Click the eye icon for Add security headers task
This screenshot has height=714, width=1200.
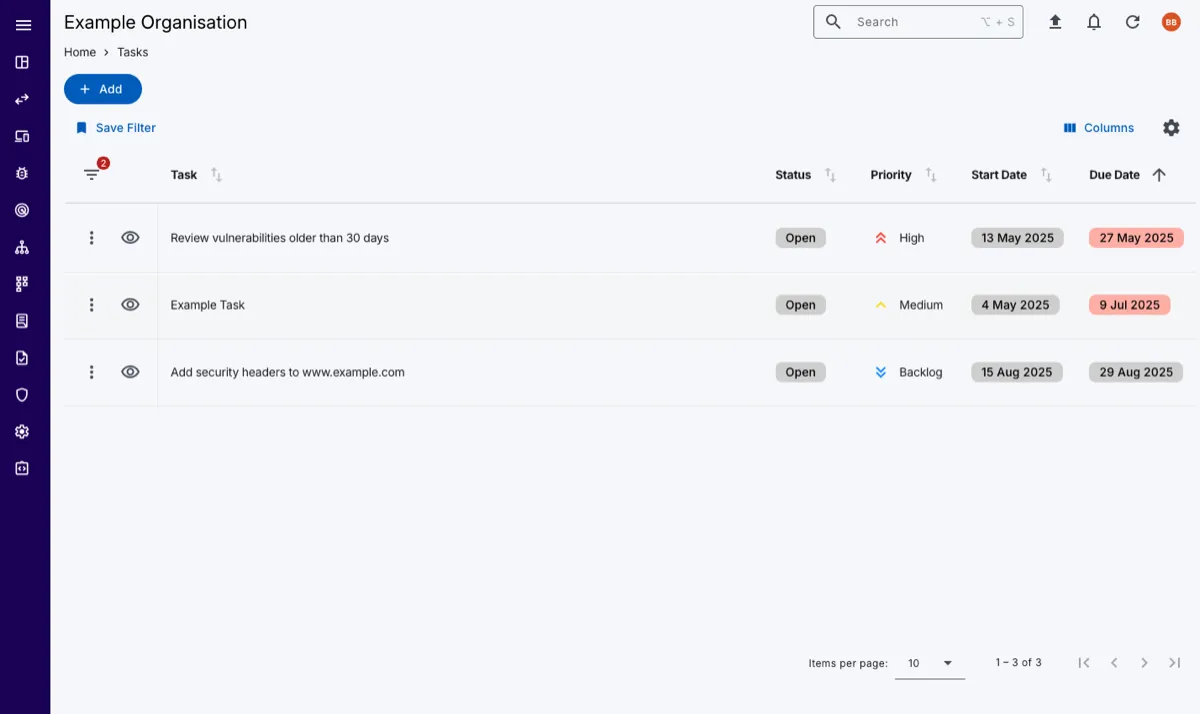point(130,372)
